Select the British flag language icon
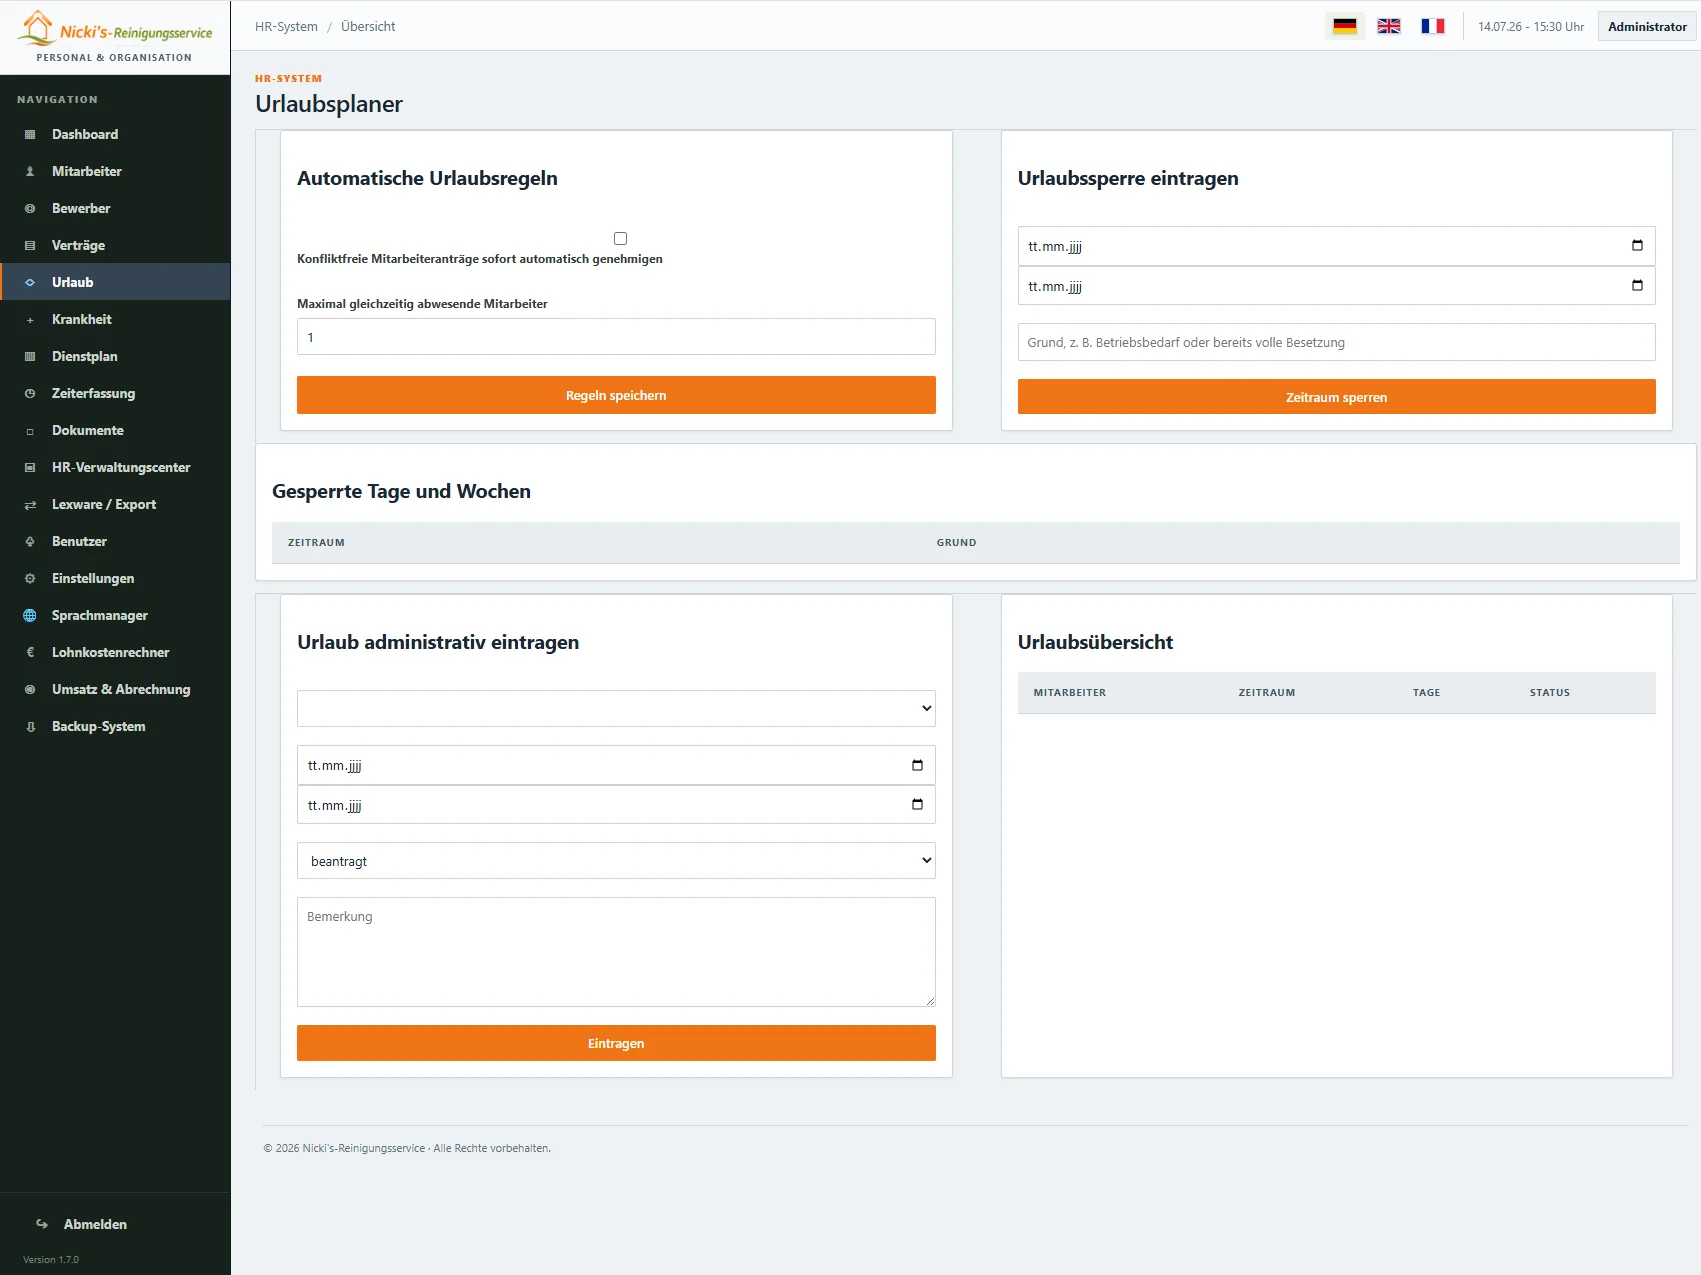Viewport: 1701px width, 1275px height. [1389, 26]
